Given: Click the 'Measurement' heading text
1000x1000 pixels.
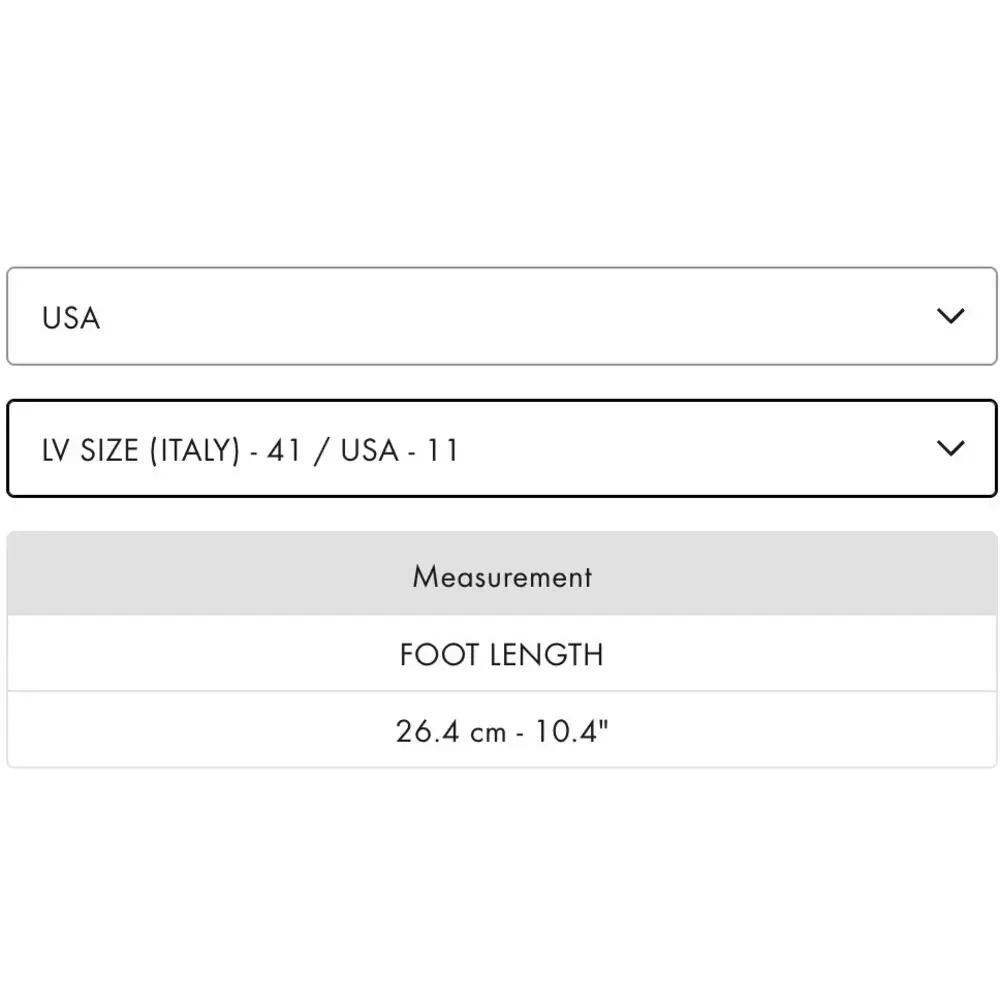Looking at the screenshot, I should coord(501,576).
